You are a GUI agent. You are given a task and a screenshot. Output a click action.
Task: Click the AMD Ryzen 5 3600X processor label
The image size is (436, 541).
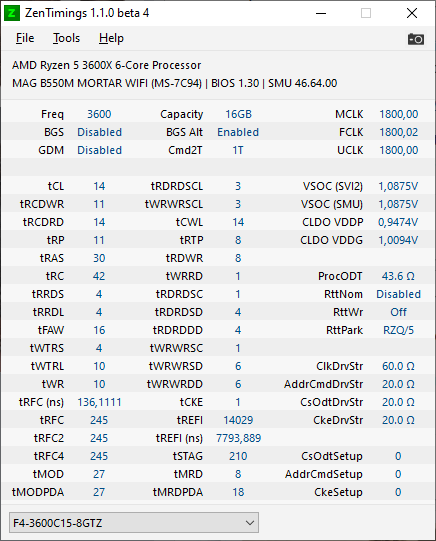pyautogui.click(x=107, y=65)
